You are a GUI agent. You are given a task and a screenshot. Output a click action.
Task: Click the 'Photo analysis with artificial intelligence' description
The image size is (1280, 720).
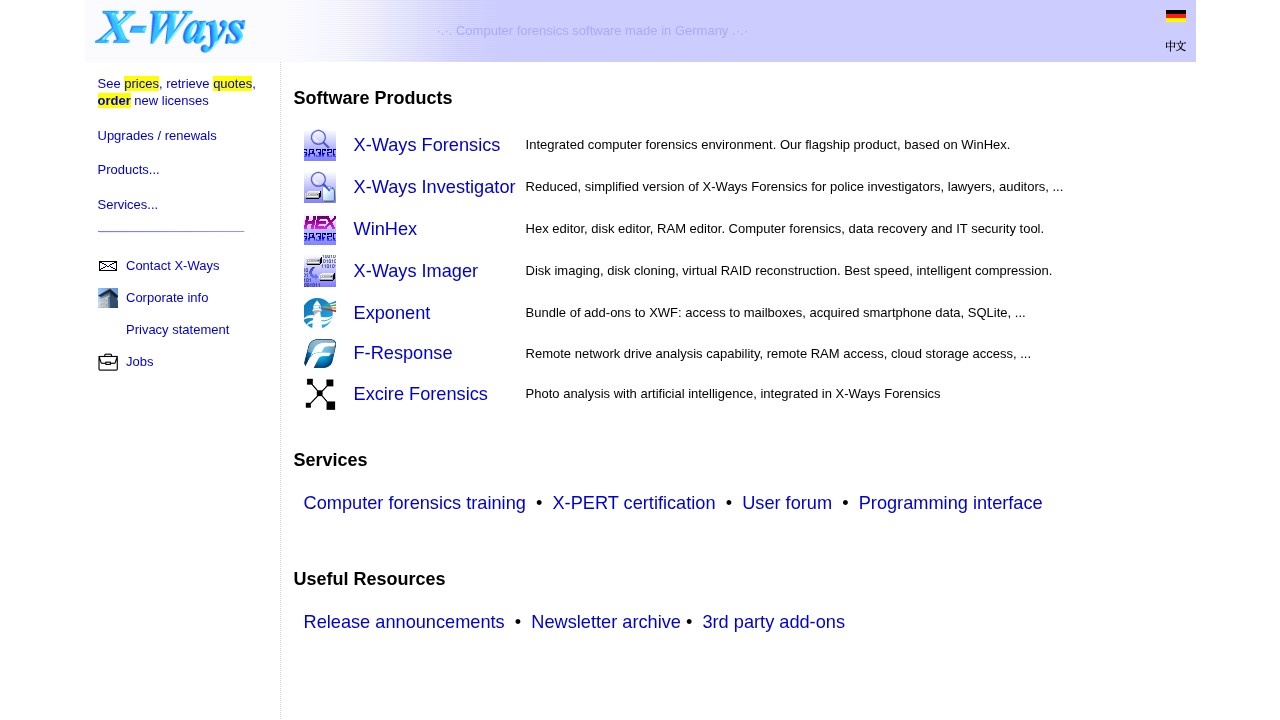pos(733,394)
